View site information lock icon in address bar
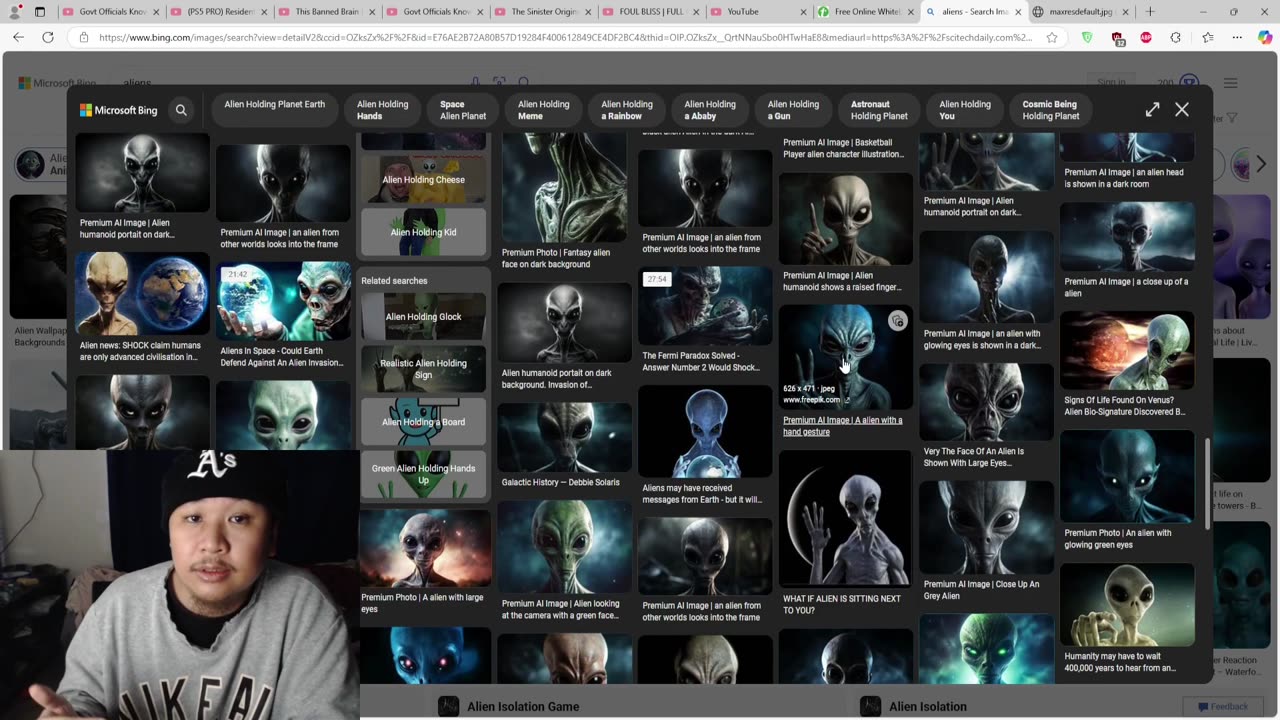The image size is (1280, 720). tap(83, 37)
